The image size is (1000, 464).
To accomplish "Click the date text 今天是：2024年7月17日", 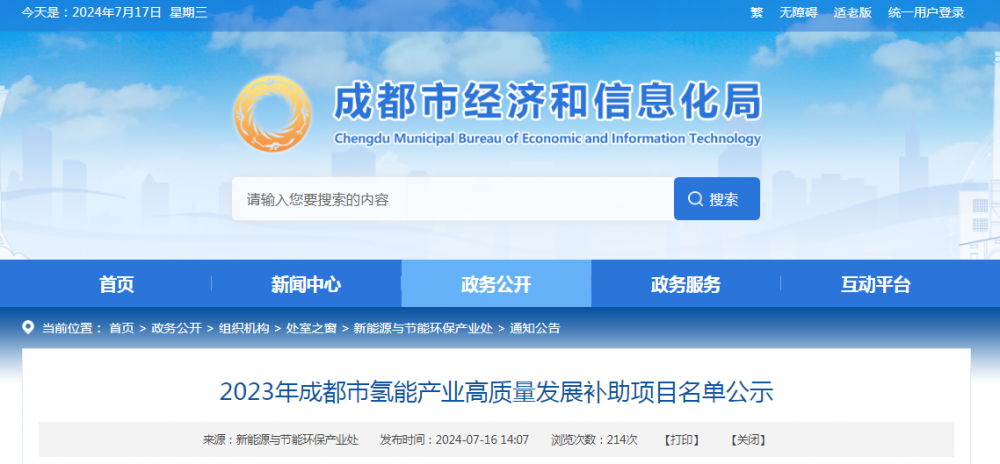I will (x=91, y=12).
